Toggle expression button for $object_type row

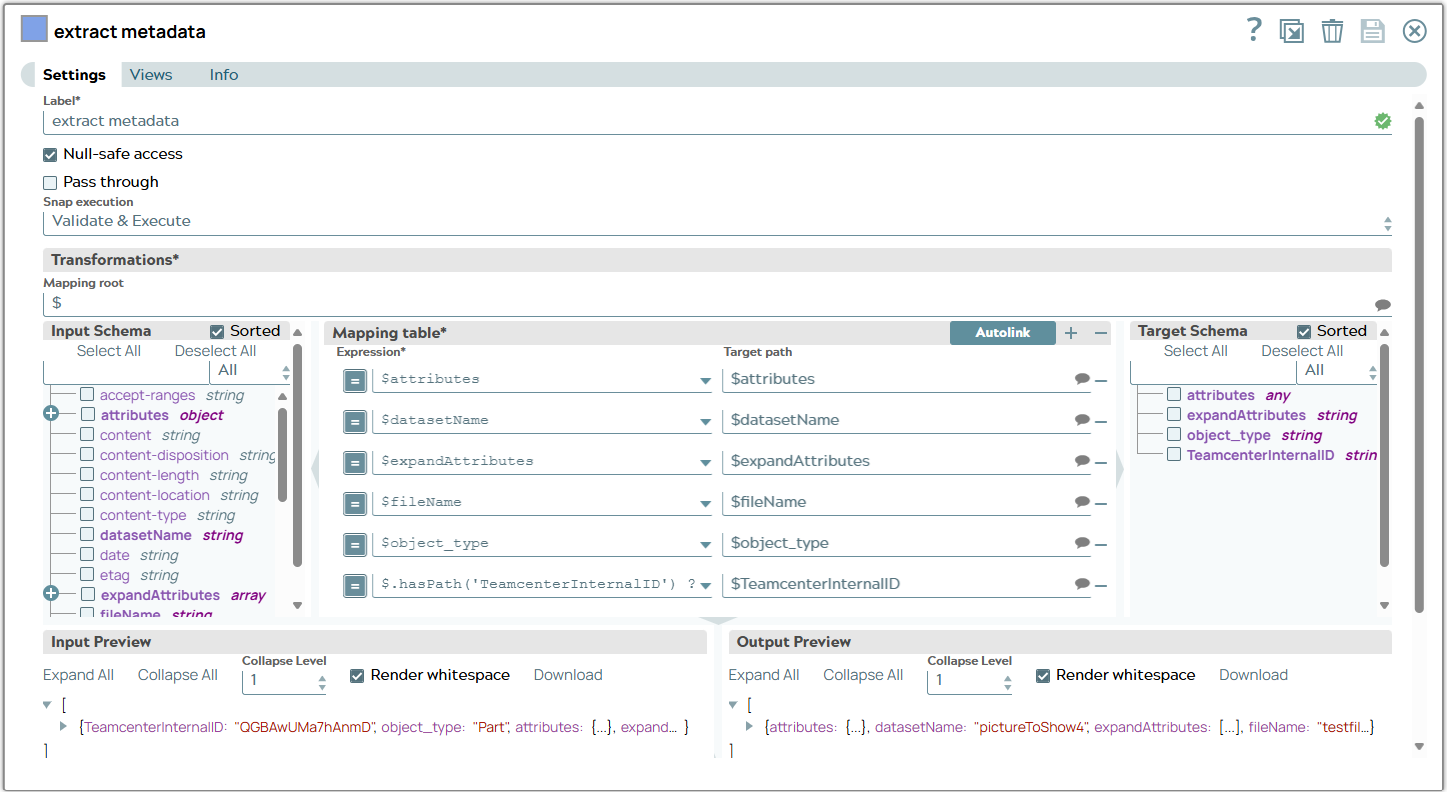click(355, 544)
